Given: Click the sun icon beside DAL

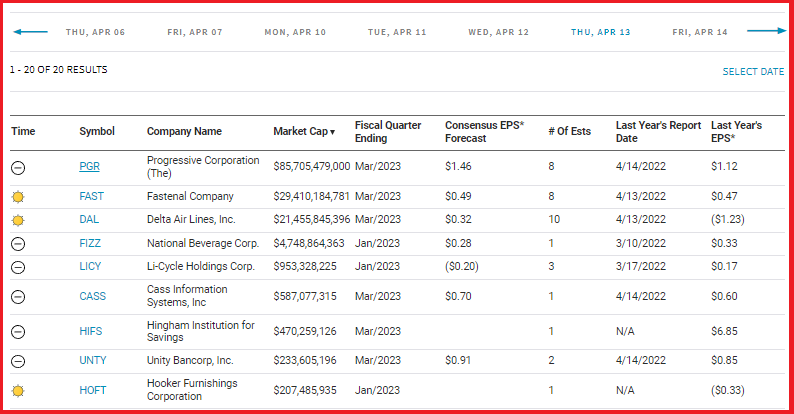Looking at the screenshot, I should 18,220.
